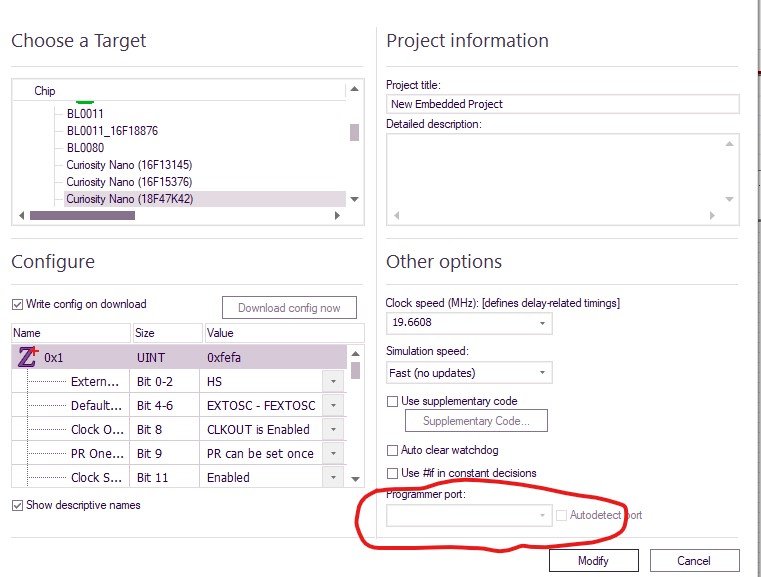Click config table scroll down arrow
This screenshot has height=577, width=761.
(355, 479)
